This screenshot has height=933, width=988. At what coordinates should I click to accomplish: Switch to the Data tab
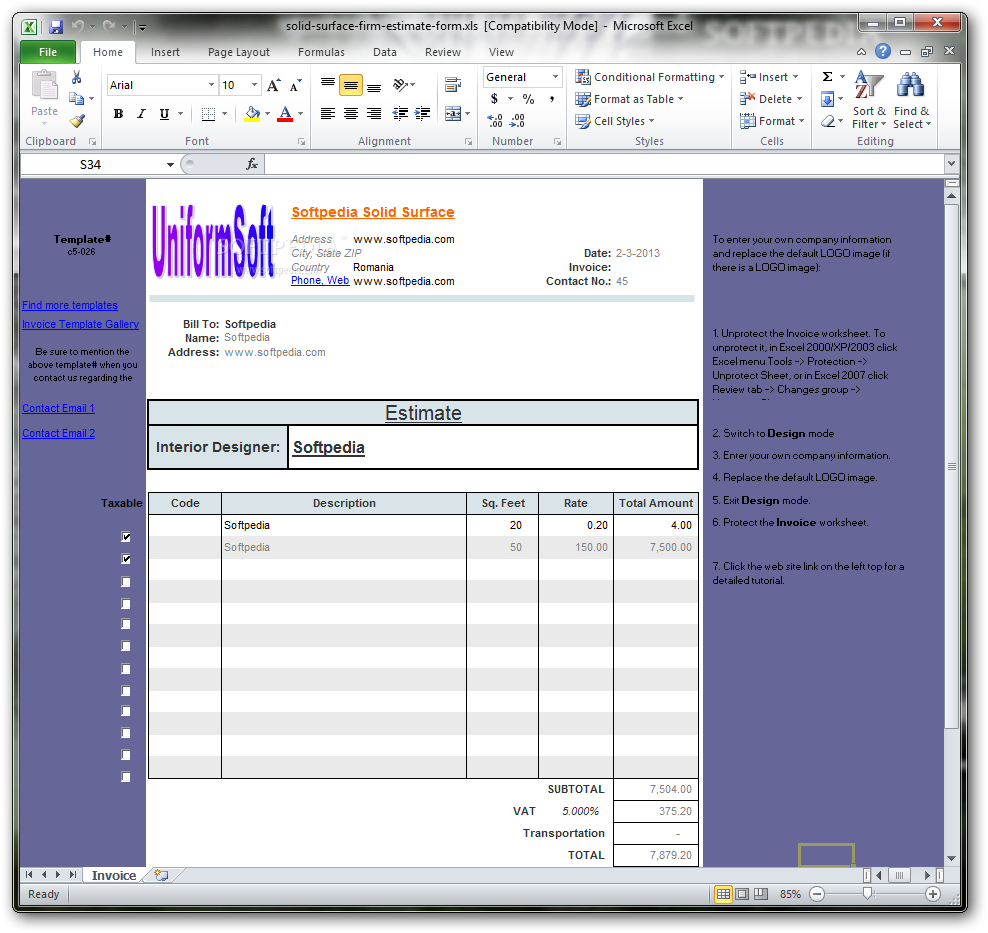(x=384, y=52)
